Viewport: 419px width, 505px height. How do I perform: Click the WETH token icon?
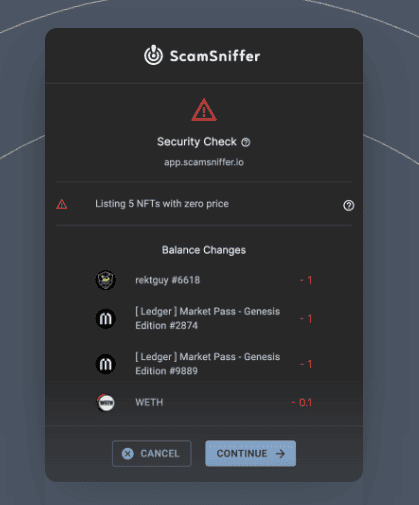[106, 403]
